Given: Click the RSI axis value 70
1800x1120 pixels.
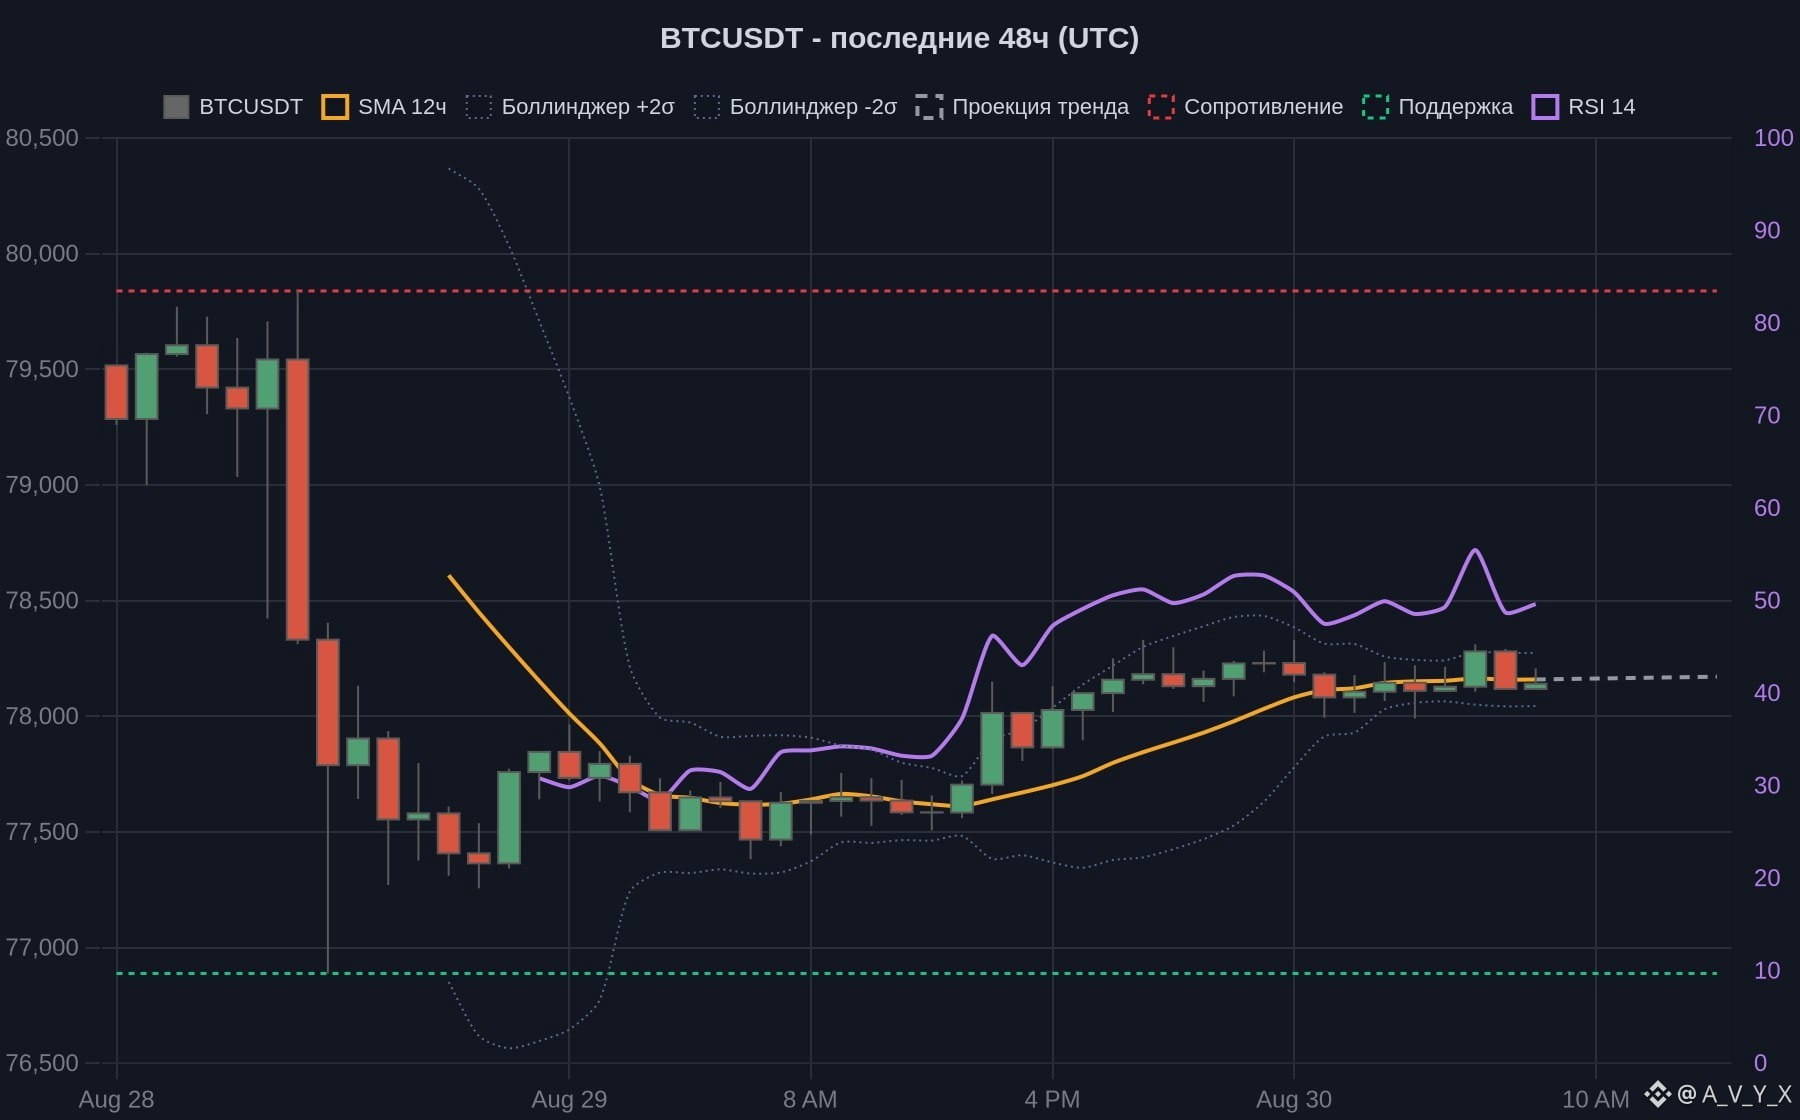Looking at the screenshot, I should pos(1767,416).
